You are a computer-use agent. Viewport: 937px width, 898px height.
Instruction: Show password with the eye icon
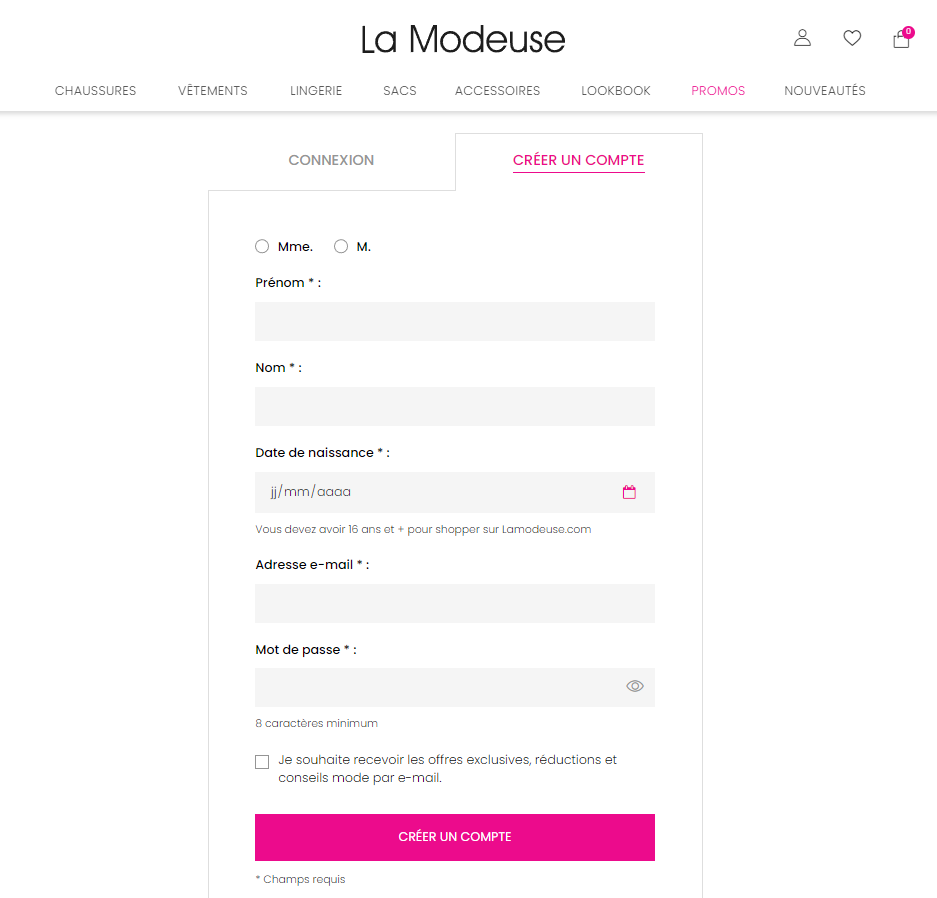coord(635,686)
